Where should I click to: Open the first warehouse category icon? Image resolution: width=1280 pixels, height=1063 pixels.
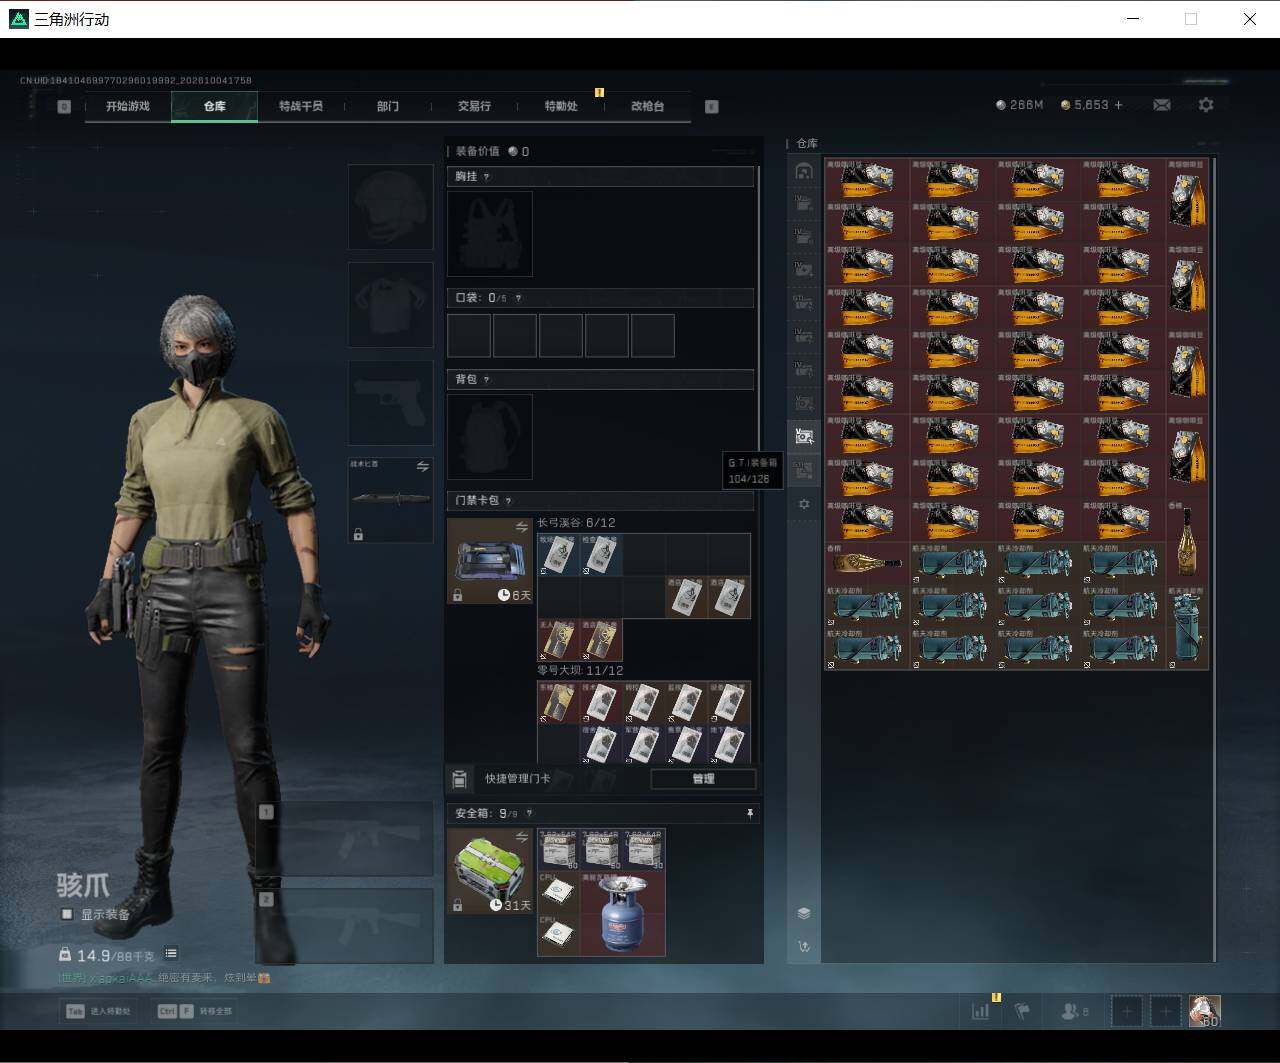tap(804, 171)
